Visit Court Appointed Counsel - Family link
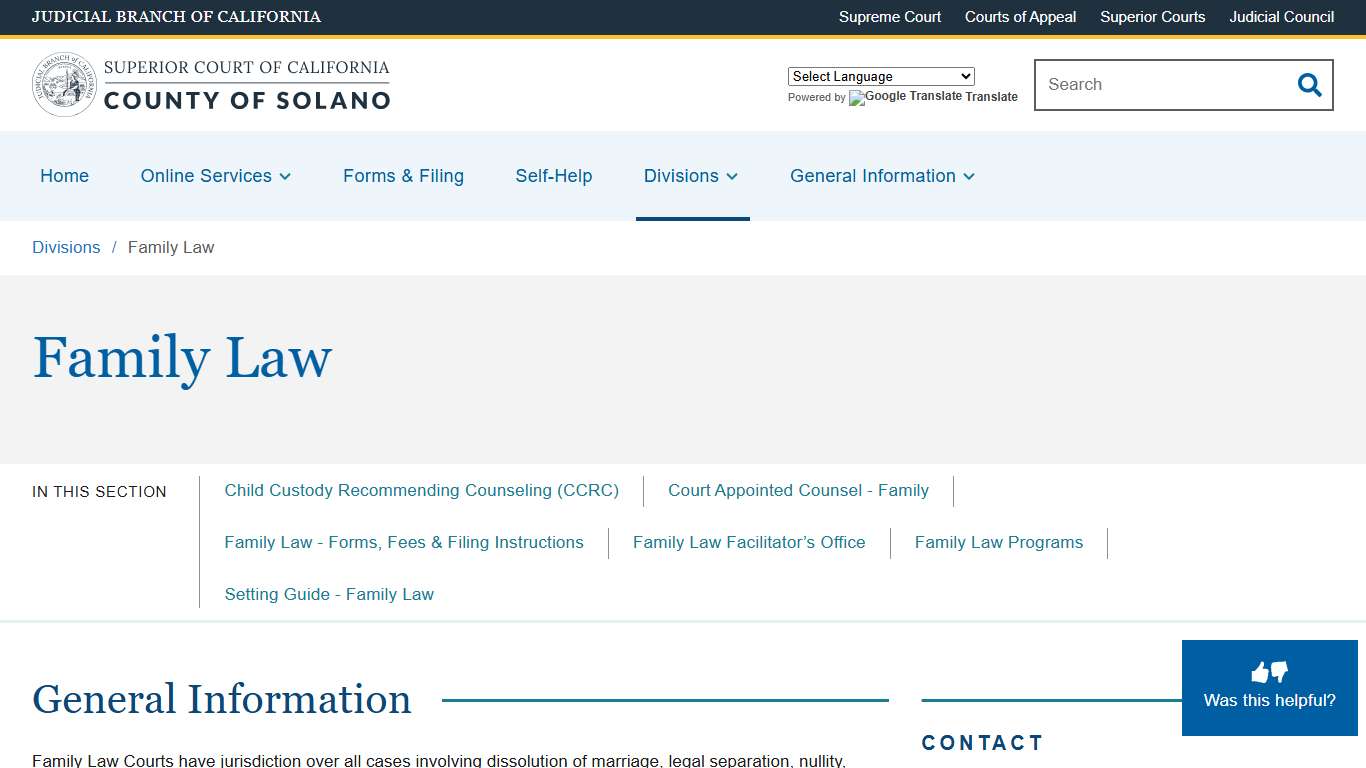 798,490
